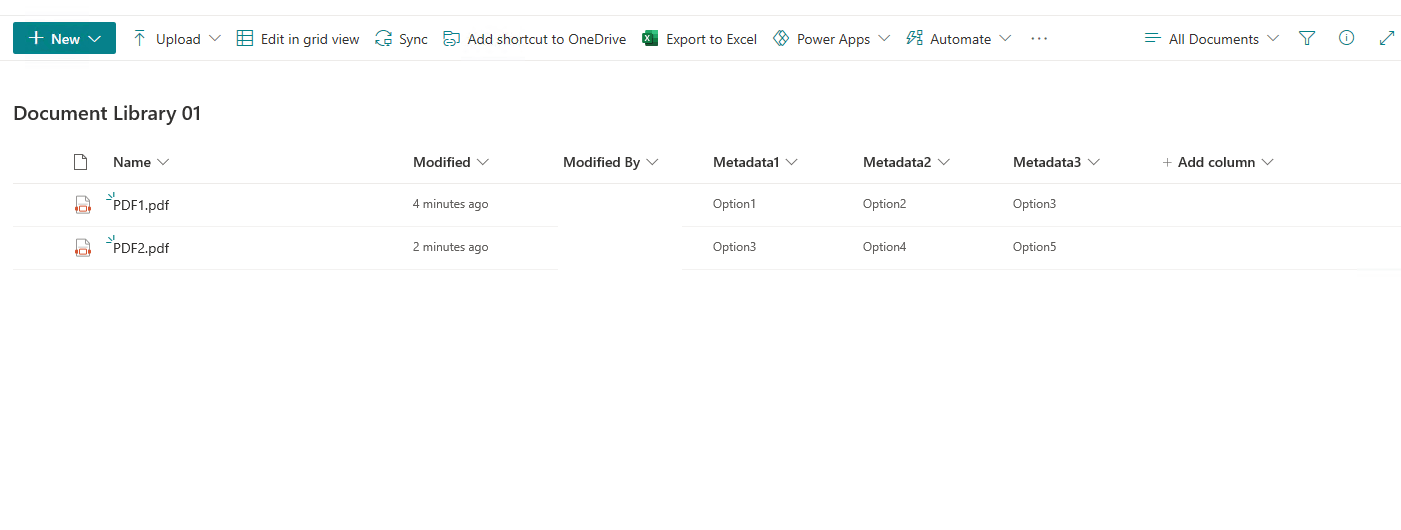Click the expand content arrows icon
The height and width of the screenshot is (530, 1401).
(x=1387, y=38)
